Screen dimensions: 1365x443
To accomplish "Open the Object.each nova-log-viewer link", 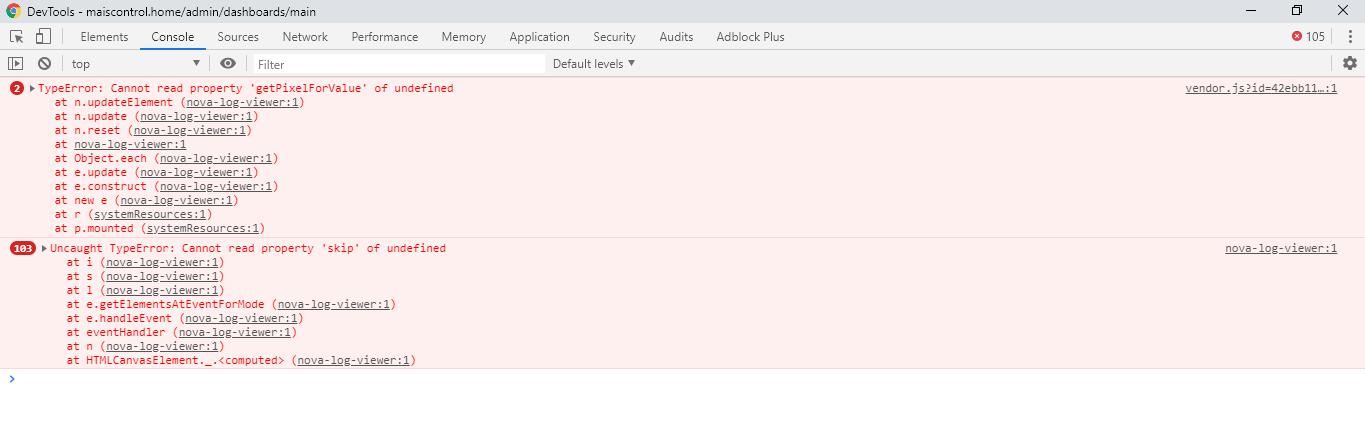I will pos(216,158).
